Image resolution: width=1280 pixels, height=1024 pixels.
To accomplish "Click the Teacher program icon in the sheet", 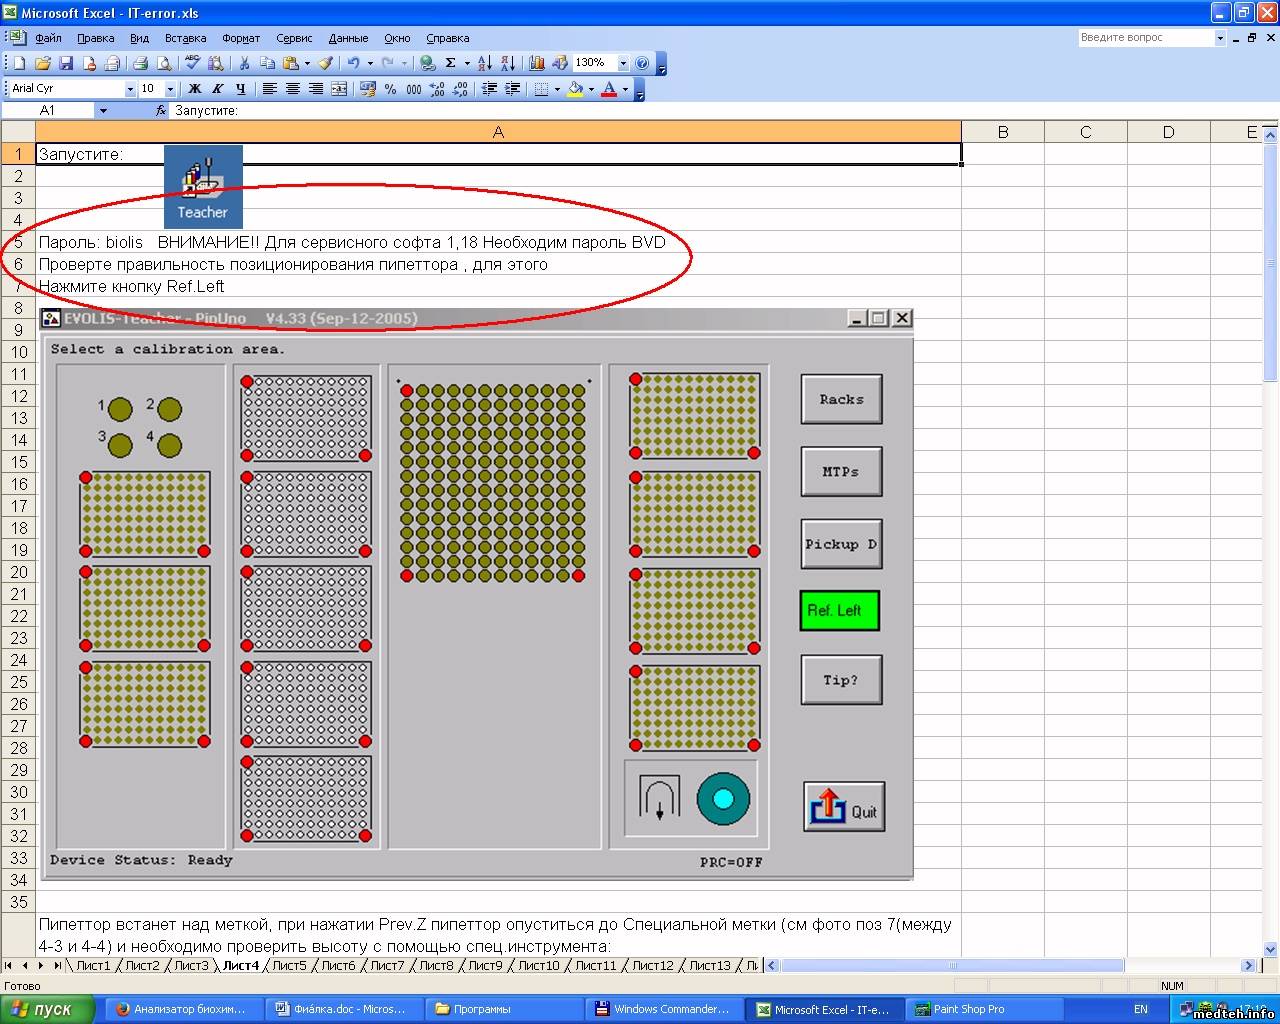I will [x=203, y=187].
